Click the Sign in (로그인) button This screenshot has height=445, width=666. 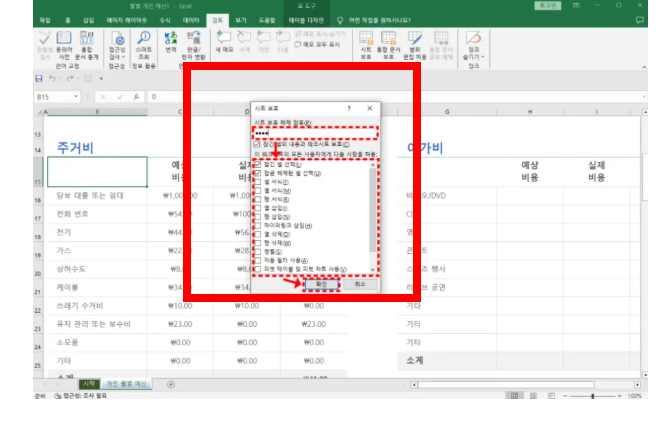tap(548, 6)
